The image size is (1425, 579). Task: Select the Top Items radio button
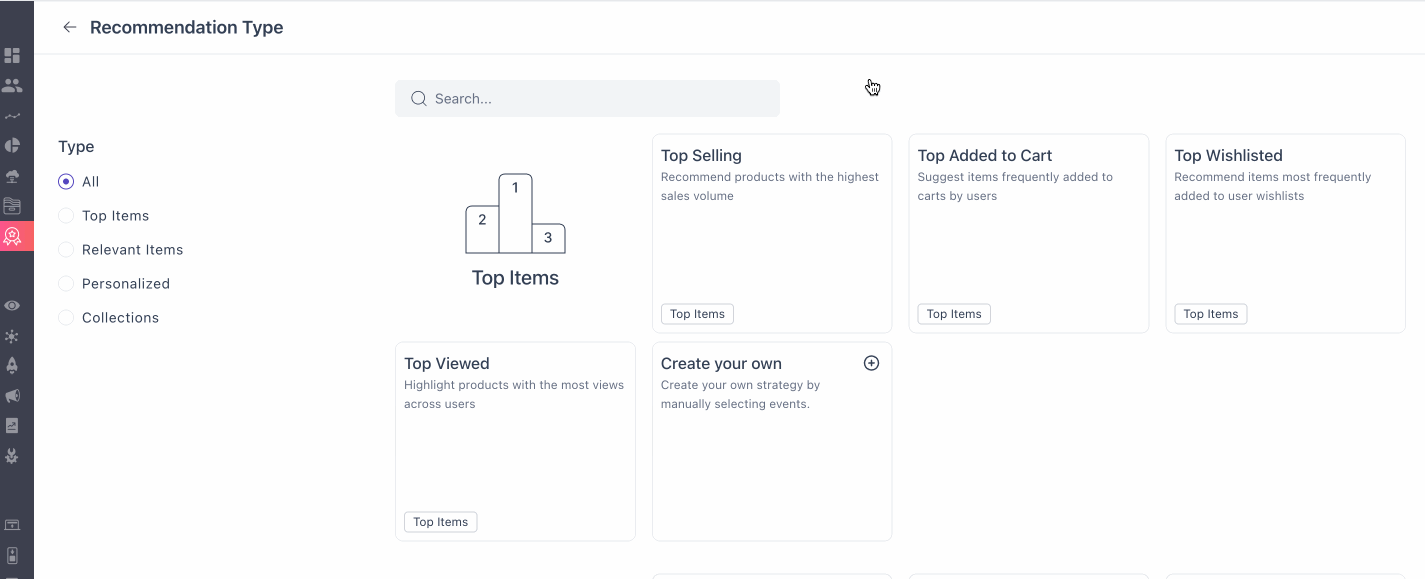(x=66, y=216)
